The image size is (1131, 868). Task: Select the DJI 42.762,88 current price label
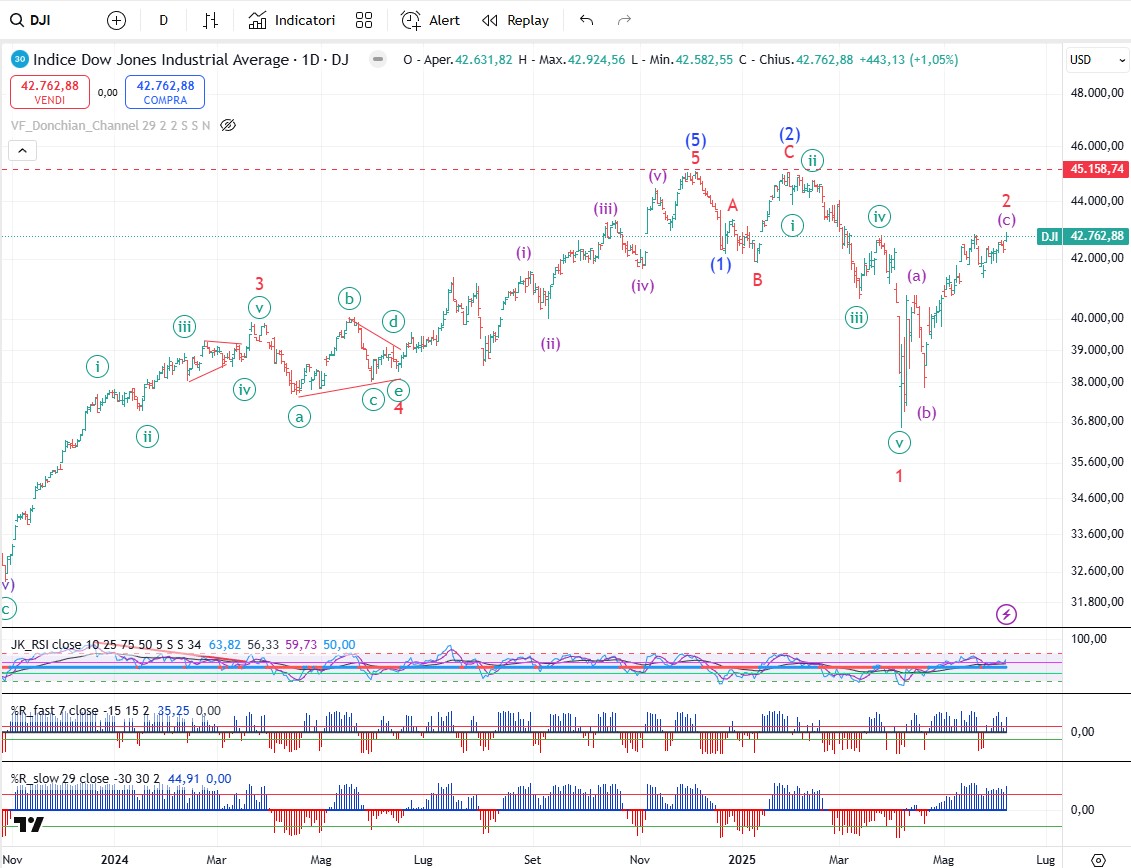(1082, 236)
